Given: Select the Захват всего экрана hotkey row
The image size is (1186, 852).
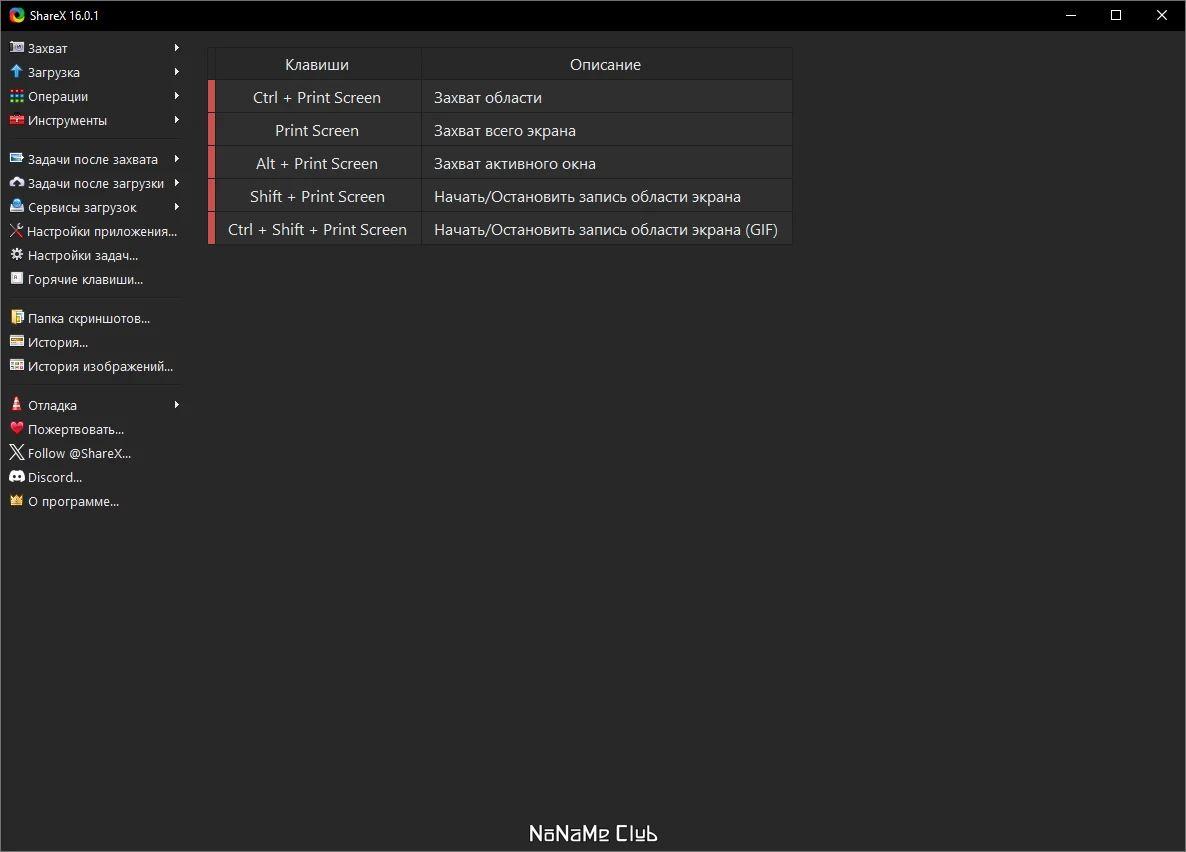Looking at the screenshot, I should [500, 130].
